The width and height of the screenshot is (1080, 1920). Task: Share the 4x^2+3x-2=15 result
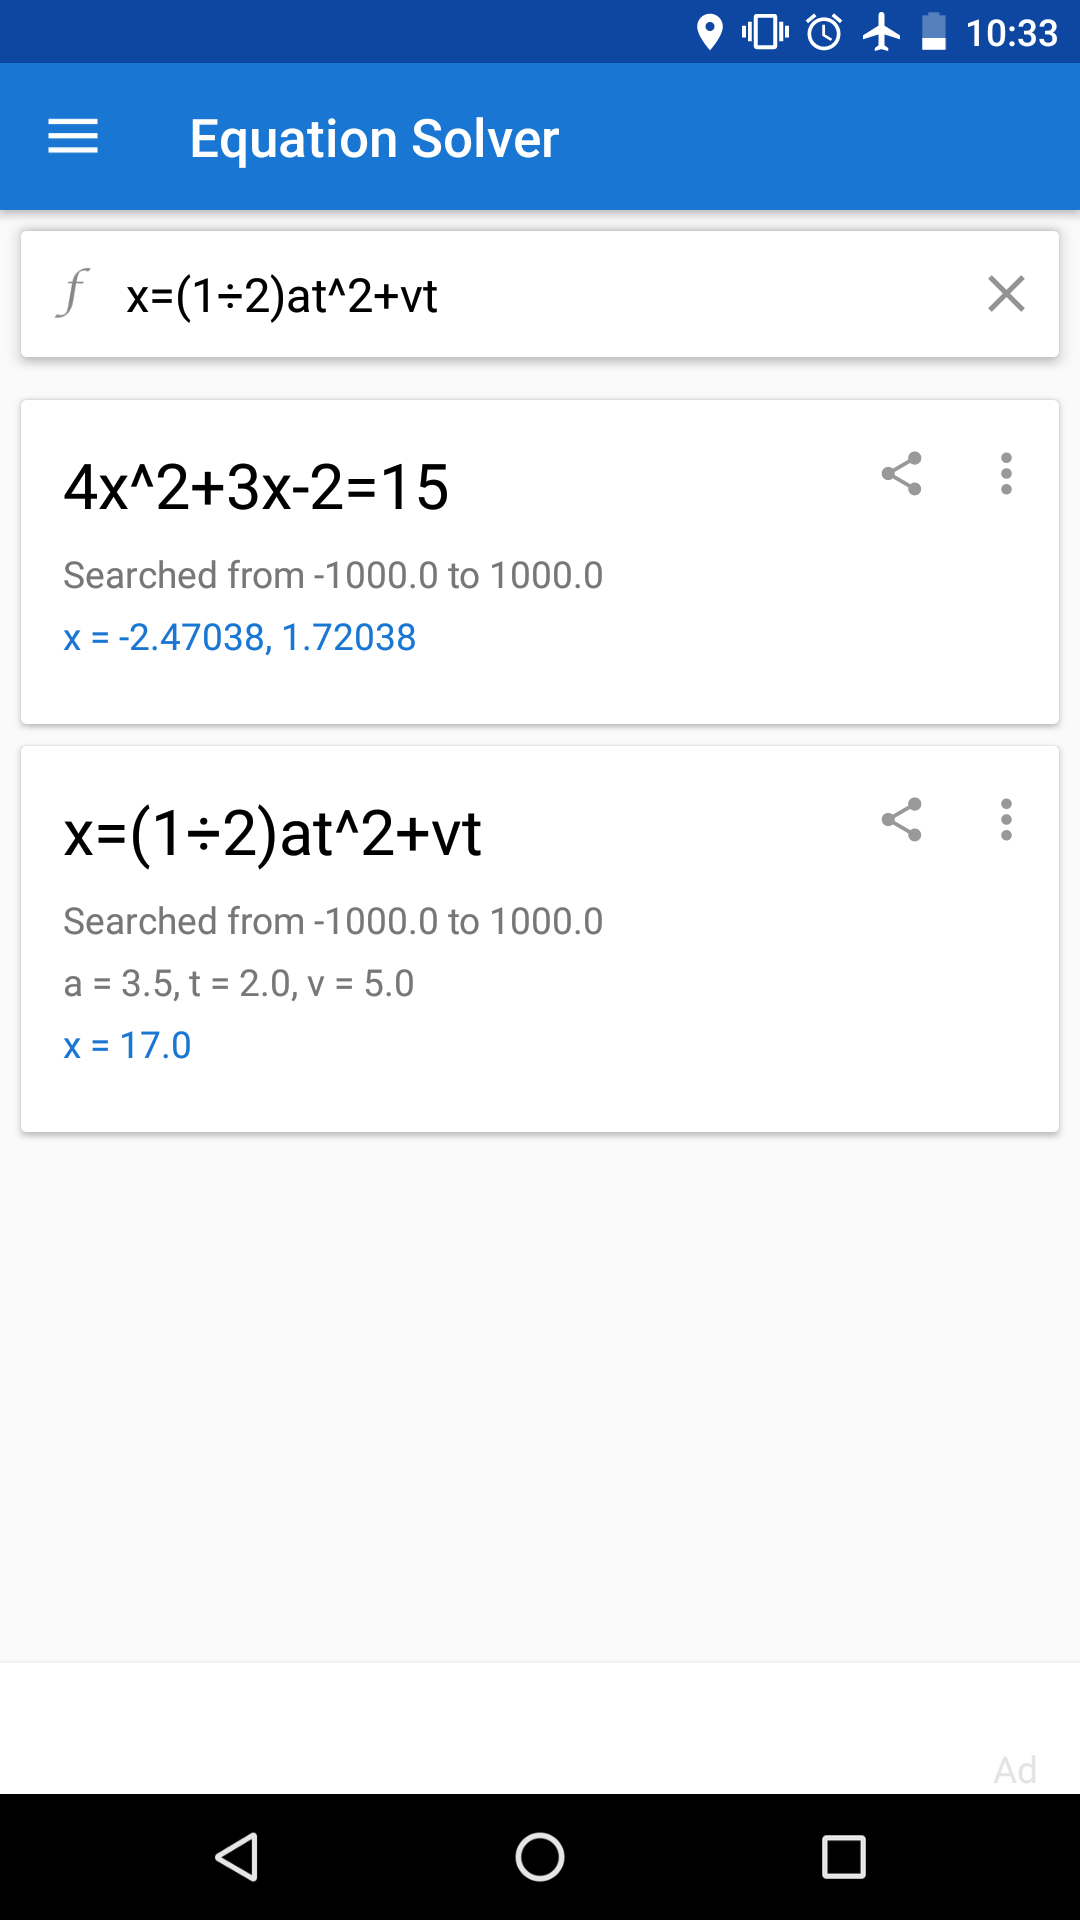(x=901, y=473)
